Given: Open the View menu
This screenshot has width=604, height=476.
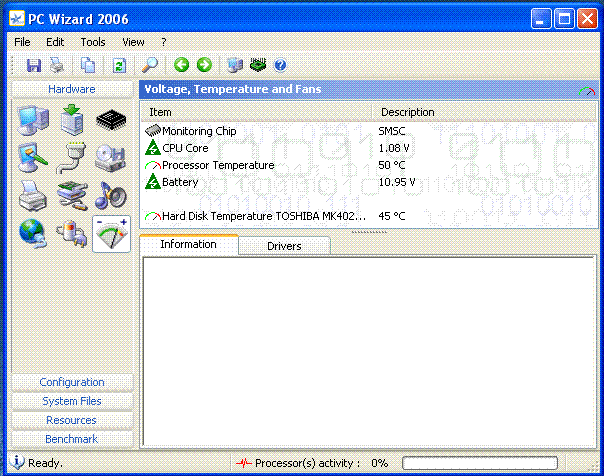Looking at the screenshot, I should [133, 42].
